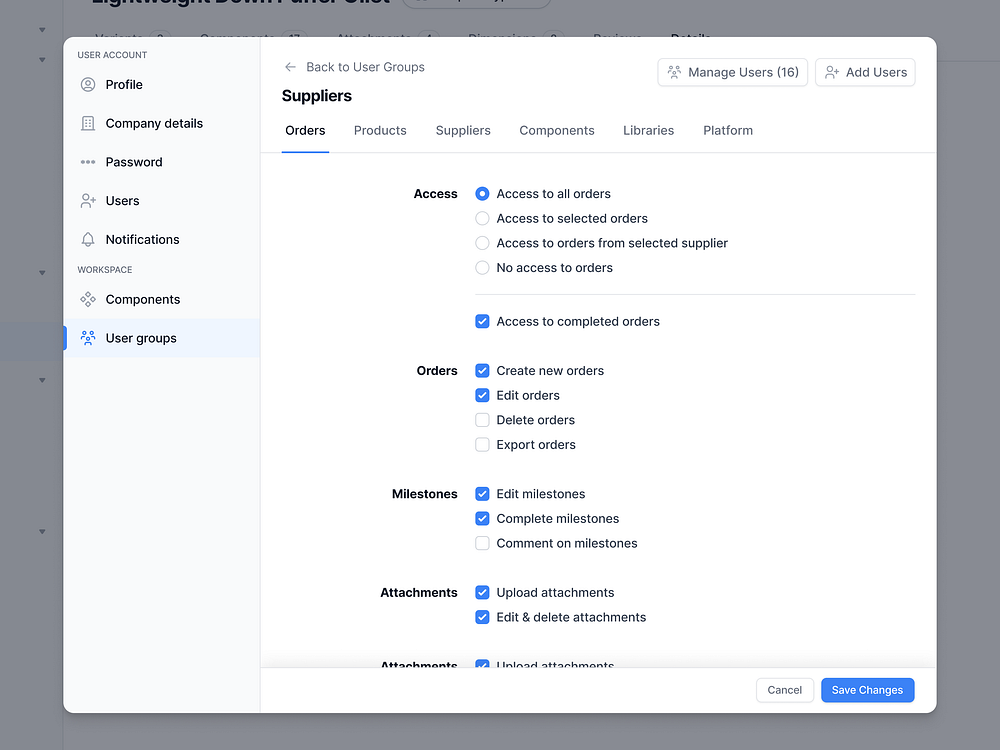Image resolution: width=1000 pixels, height=750 pixels.
Task: Select the Profile icon in the sidebar
Action: click(89, 85)
